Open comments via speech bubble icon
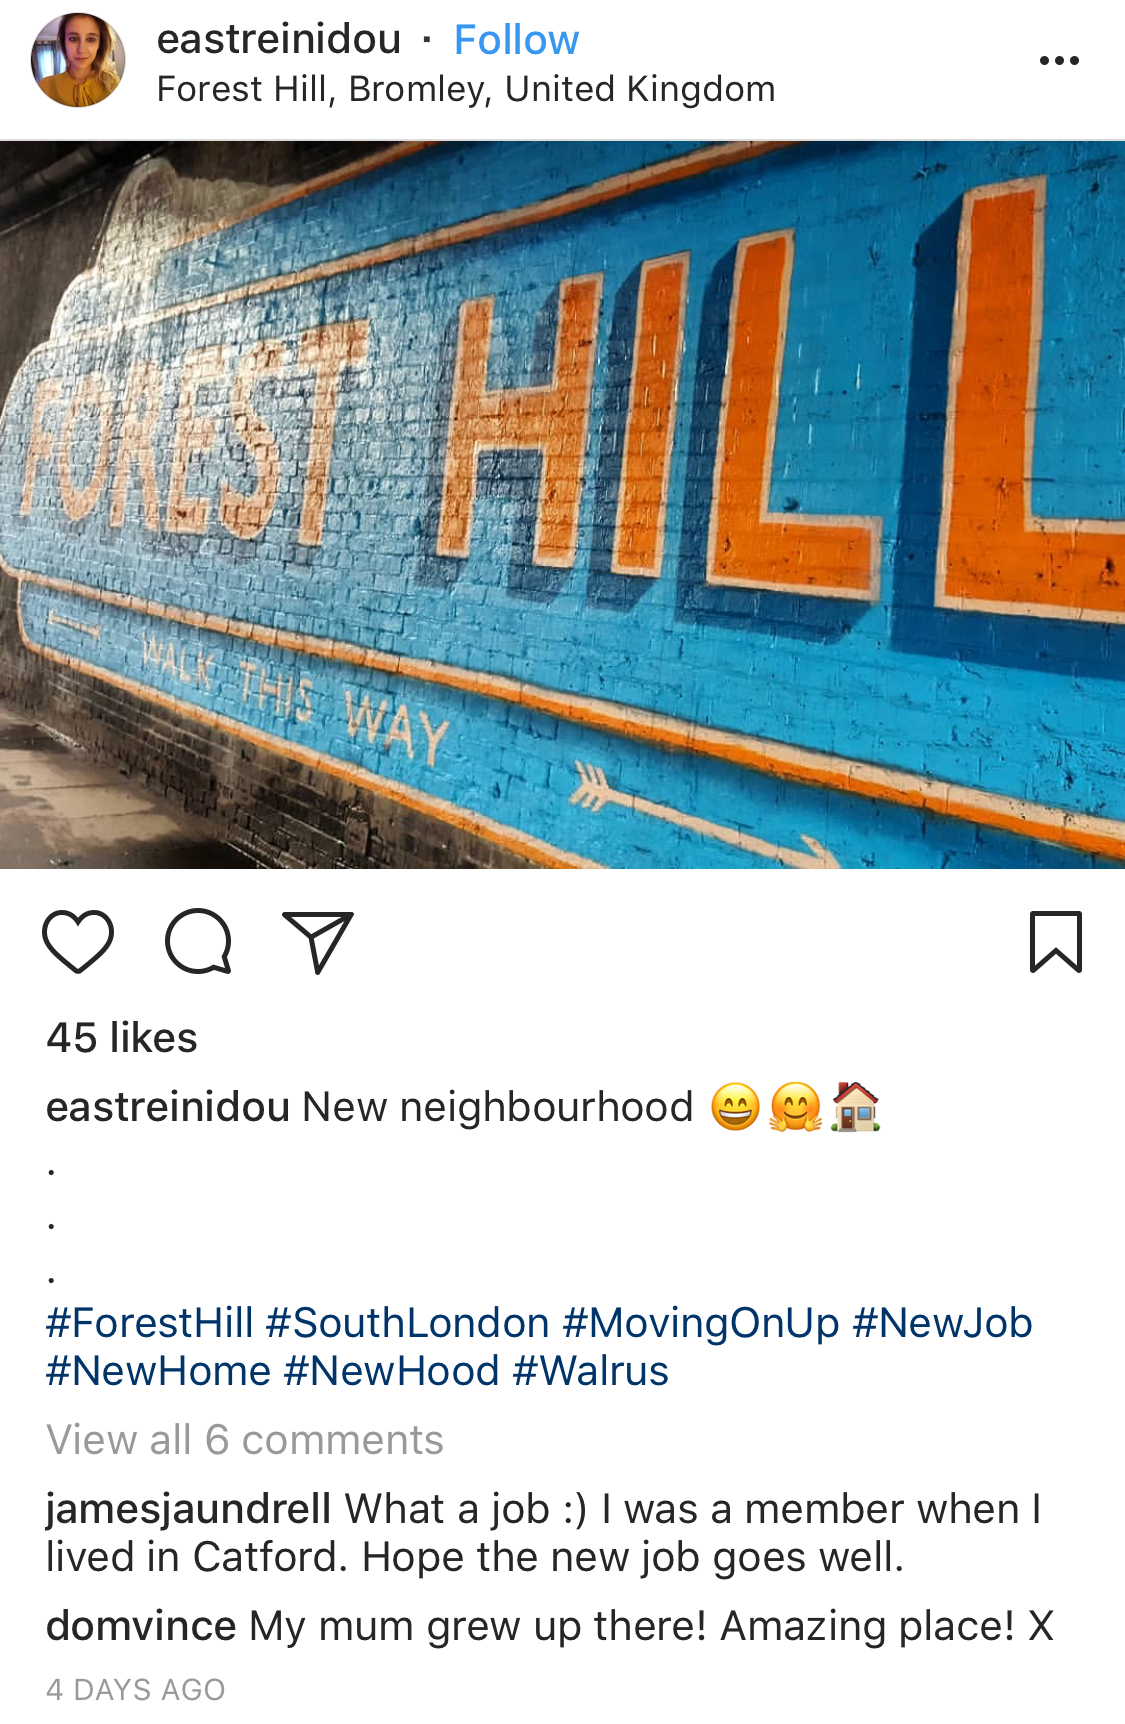Screen dimensions: 1125x1724 (198, 942)
